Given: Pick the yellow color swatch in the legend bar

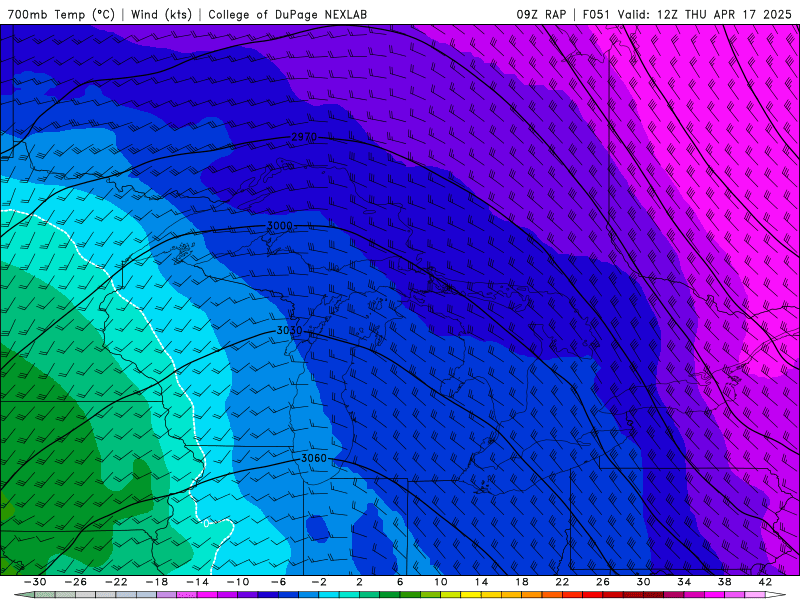Looking at the screenshot, I should point(471,595).
